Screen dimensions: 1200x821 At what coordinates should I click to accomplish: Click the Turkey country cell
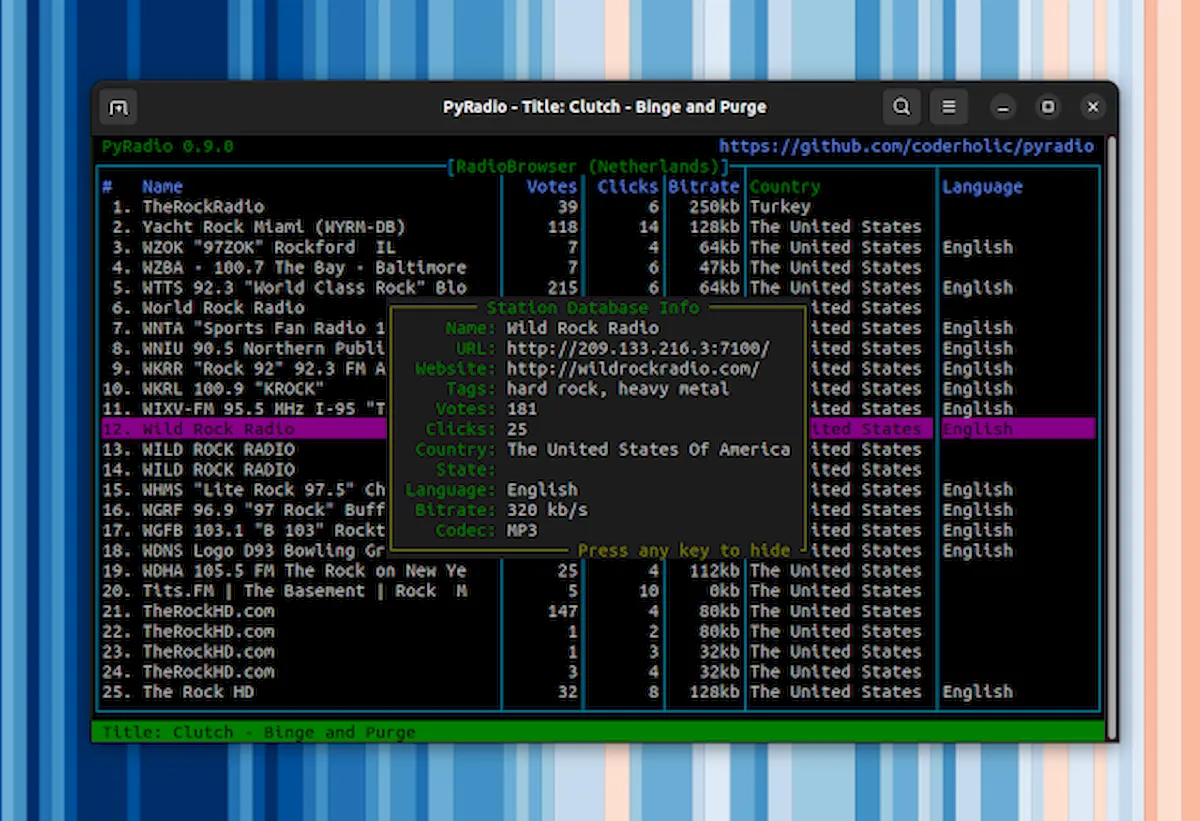point(780,207)
